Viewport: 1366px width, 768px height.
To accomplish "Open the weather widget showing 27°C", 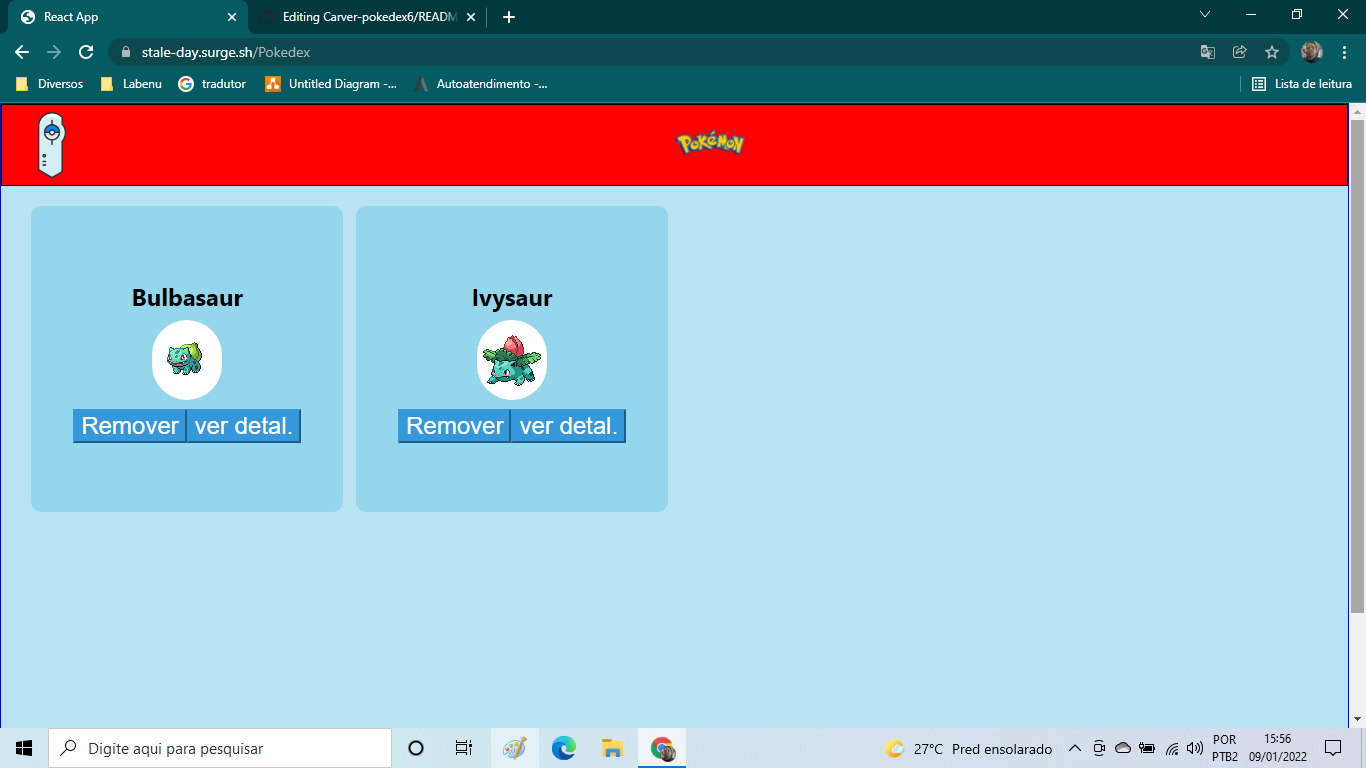I will pyautogui.click(x=969, y=749).
